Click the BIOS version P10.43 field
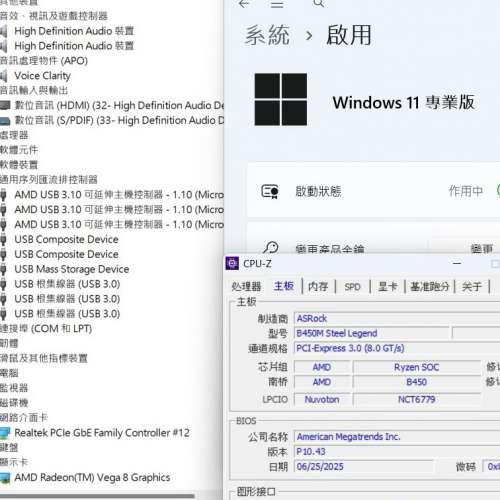 (397, 452)
